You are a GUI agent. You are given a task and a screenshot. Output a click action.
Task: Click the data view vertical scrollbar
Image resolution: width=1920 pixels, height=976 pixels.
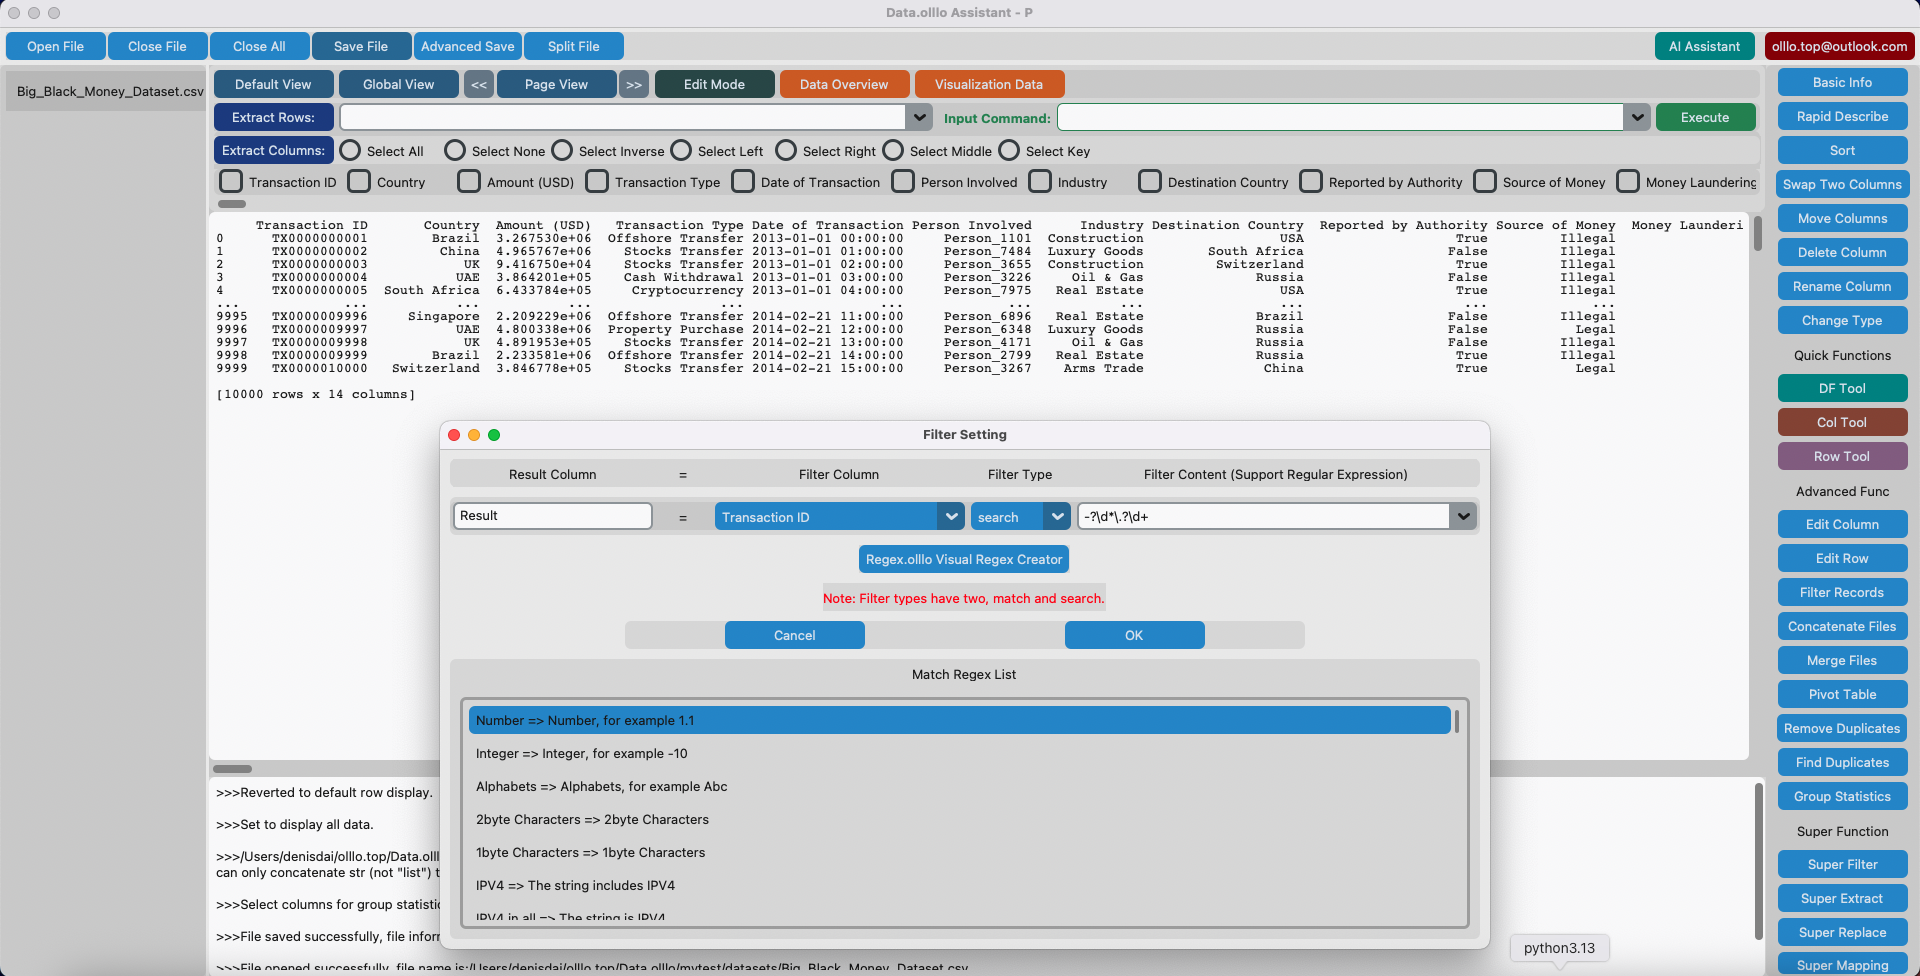point(1757,234)
